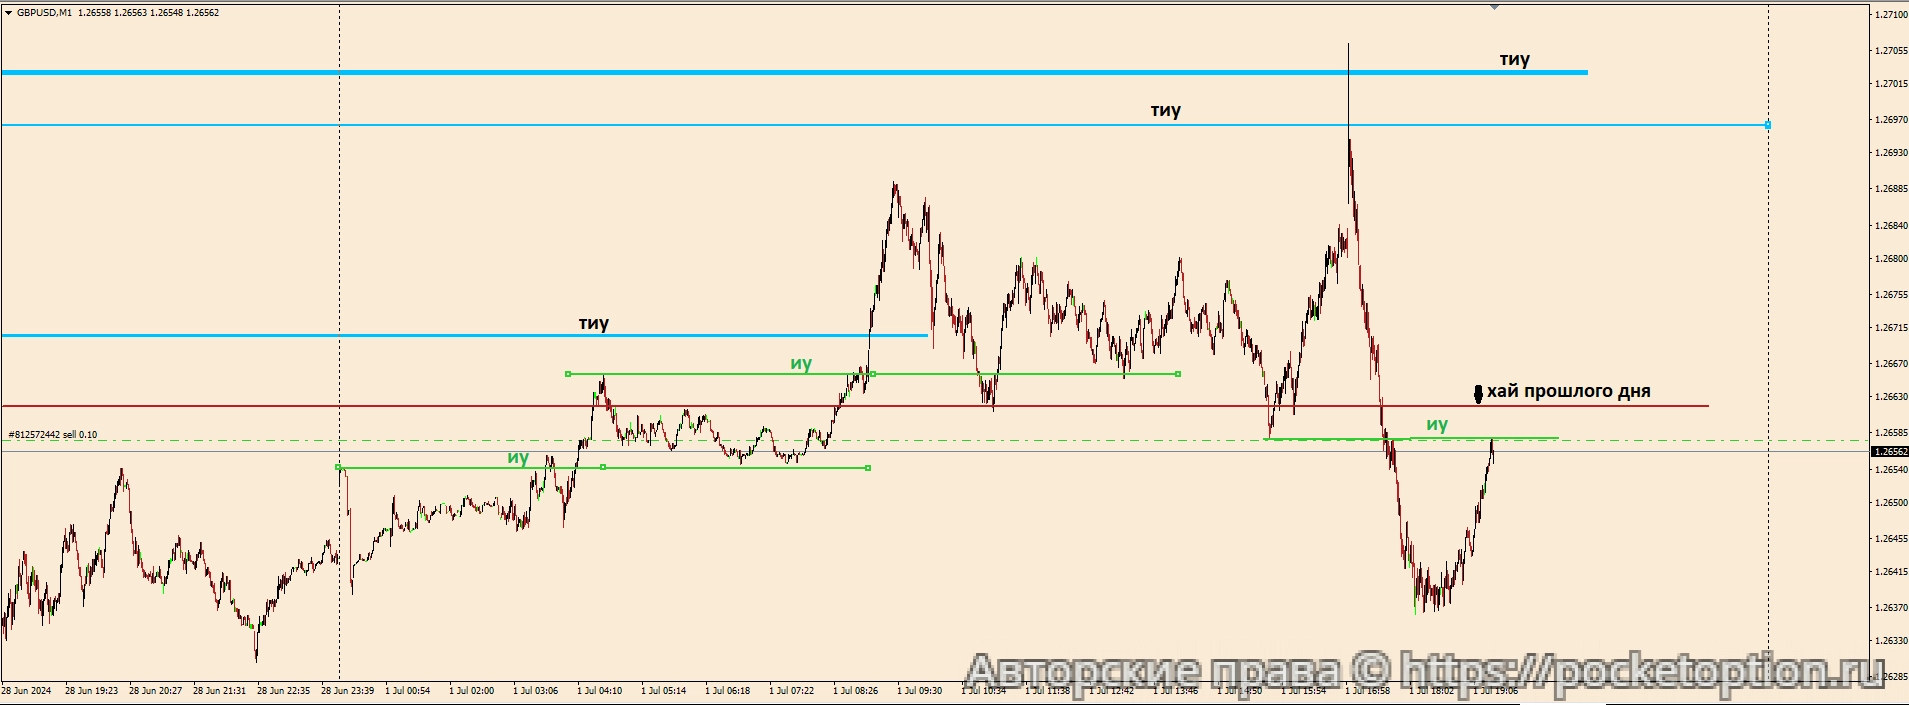This screenshot has height=705, width=1909.
Task: Click the left anchor handle of the lowest green line
Action: (338, 467)
